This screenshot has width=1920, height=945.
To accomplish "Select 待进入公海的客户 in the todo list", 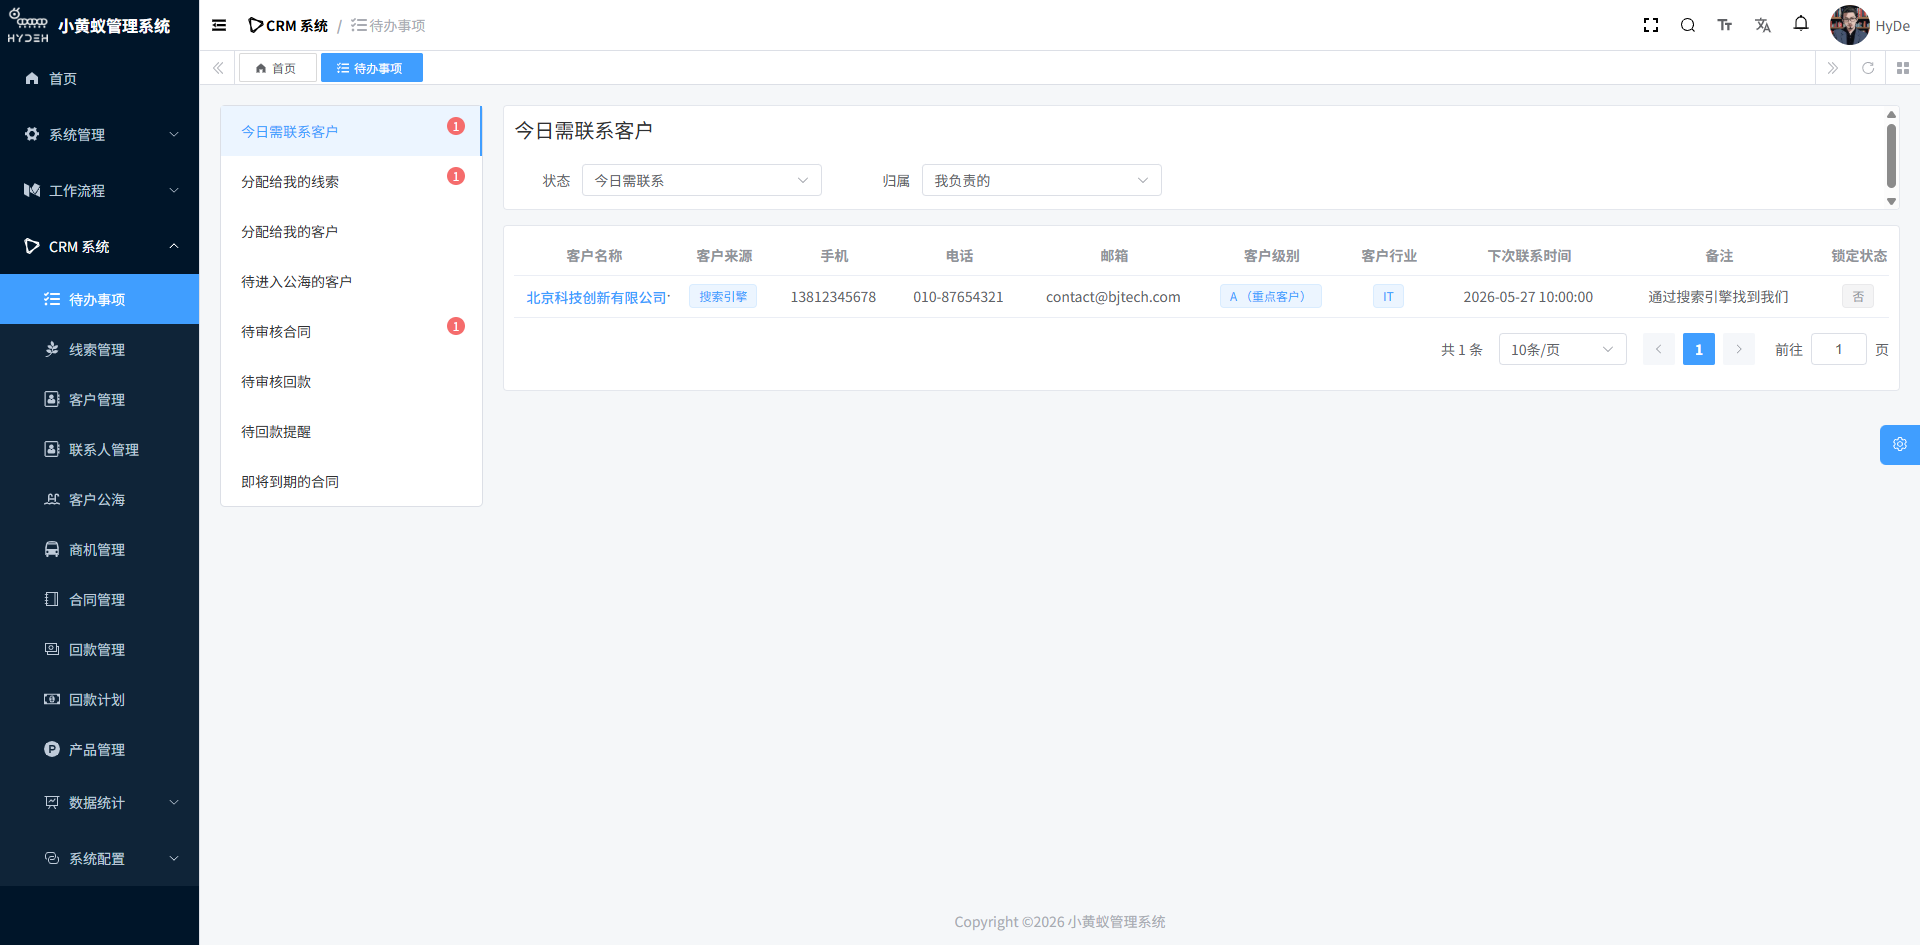I will click(350, 281).
